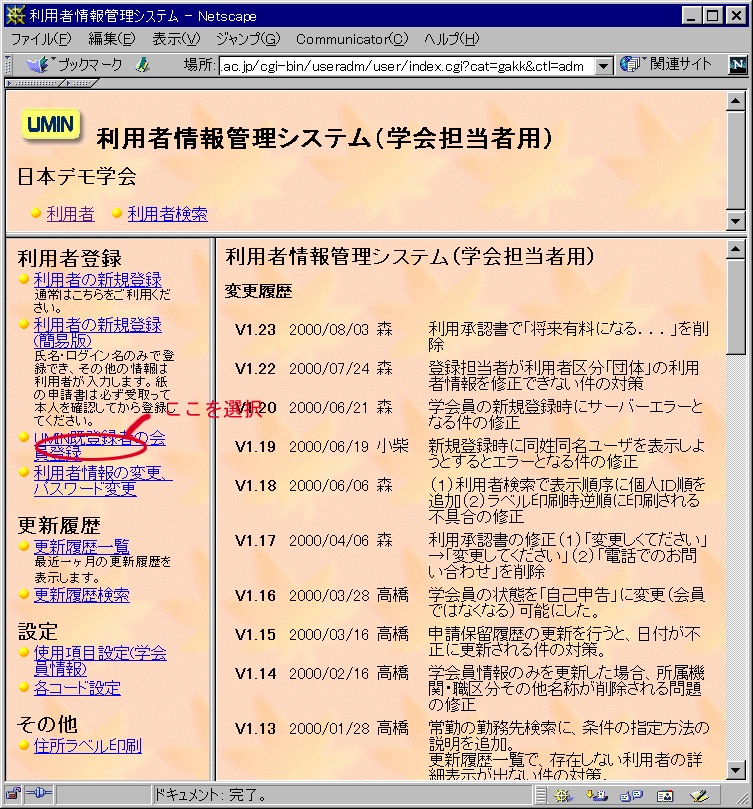Click the Netscape N logo

pos(738,65)
